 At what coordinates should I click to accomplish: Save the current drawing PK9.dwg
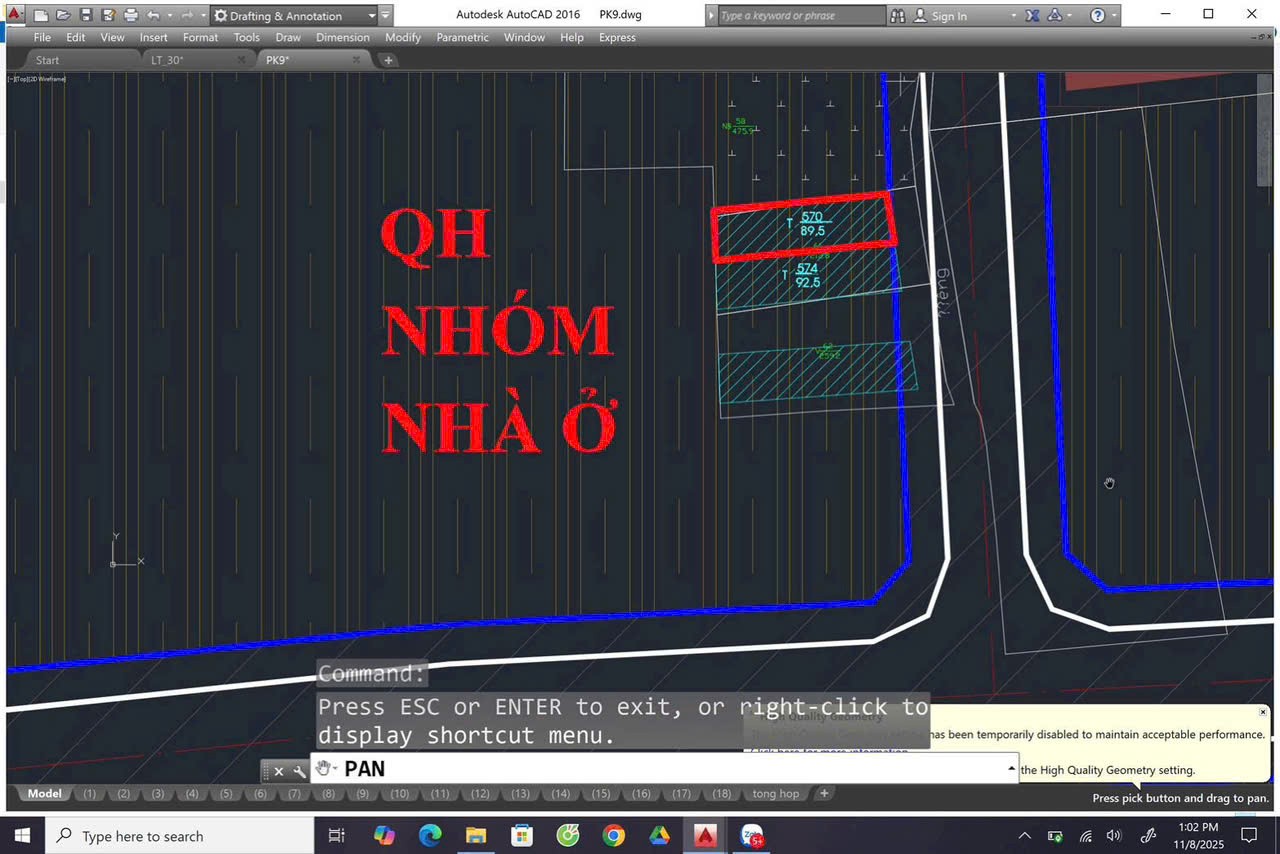coord(85,14)
